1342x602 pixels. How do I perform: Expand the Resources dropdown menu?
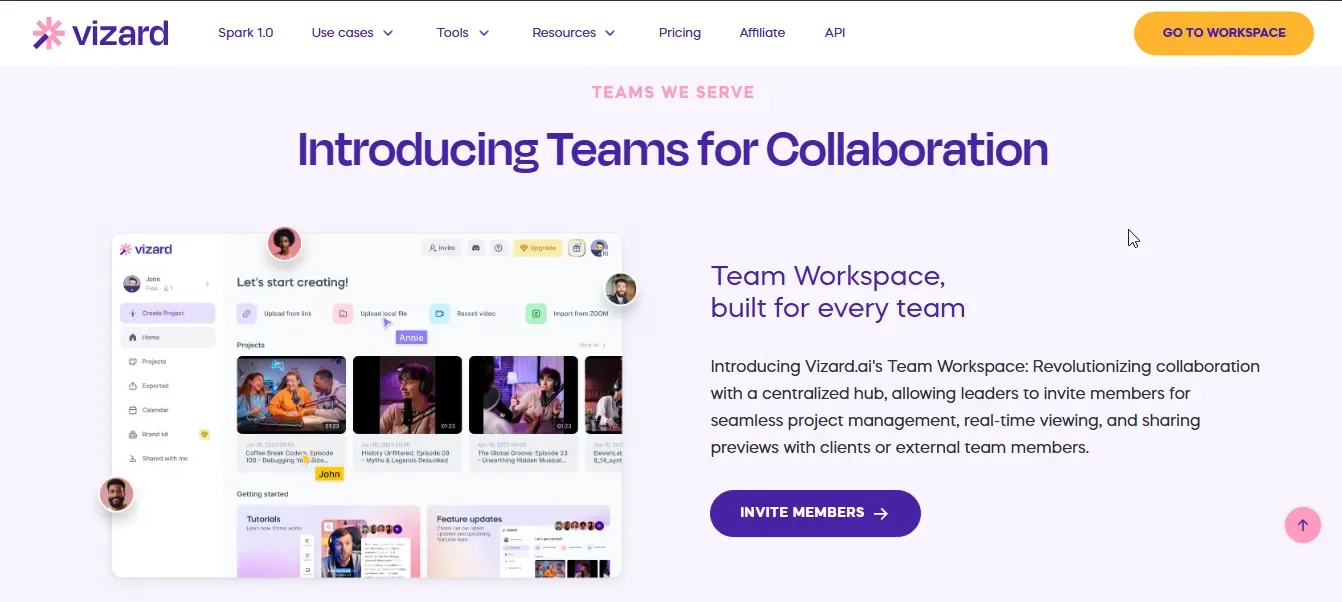[574, 33]
